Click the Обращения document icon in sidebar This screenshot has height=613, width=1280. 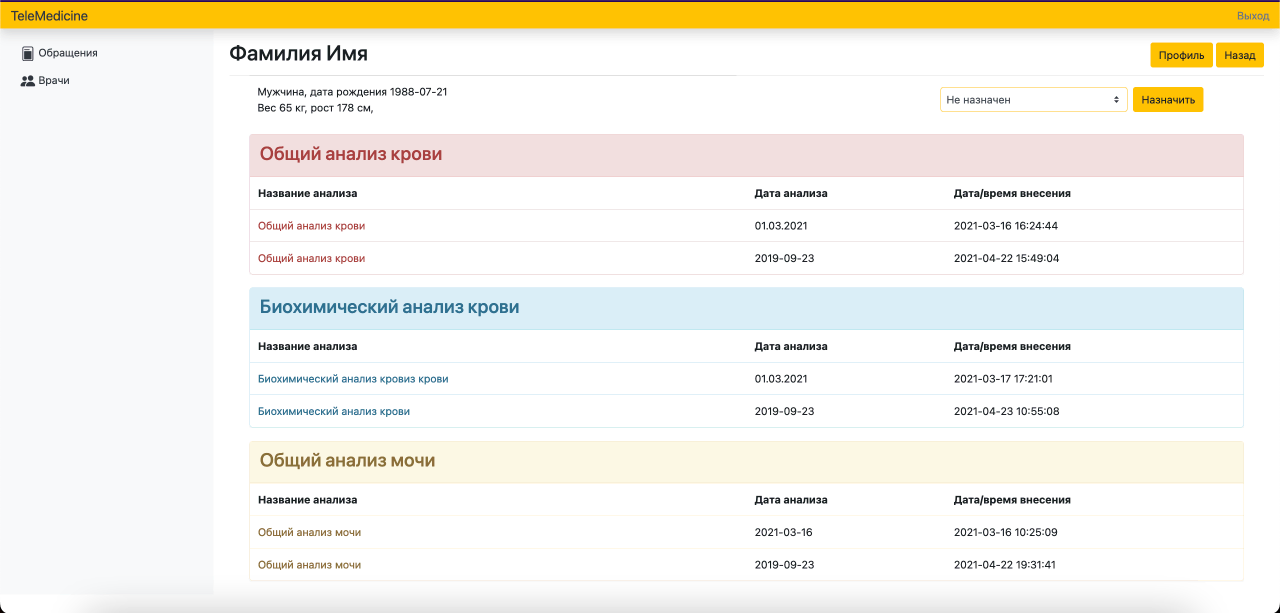pos(28,53)
